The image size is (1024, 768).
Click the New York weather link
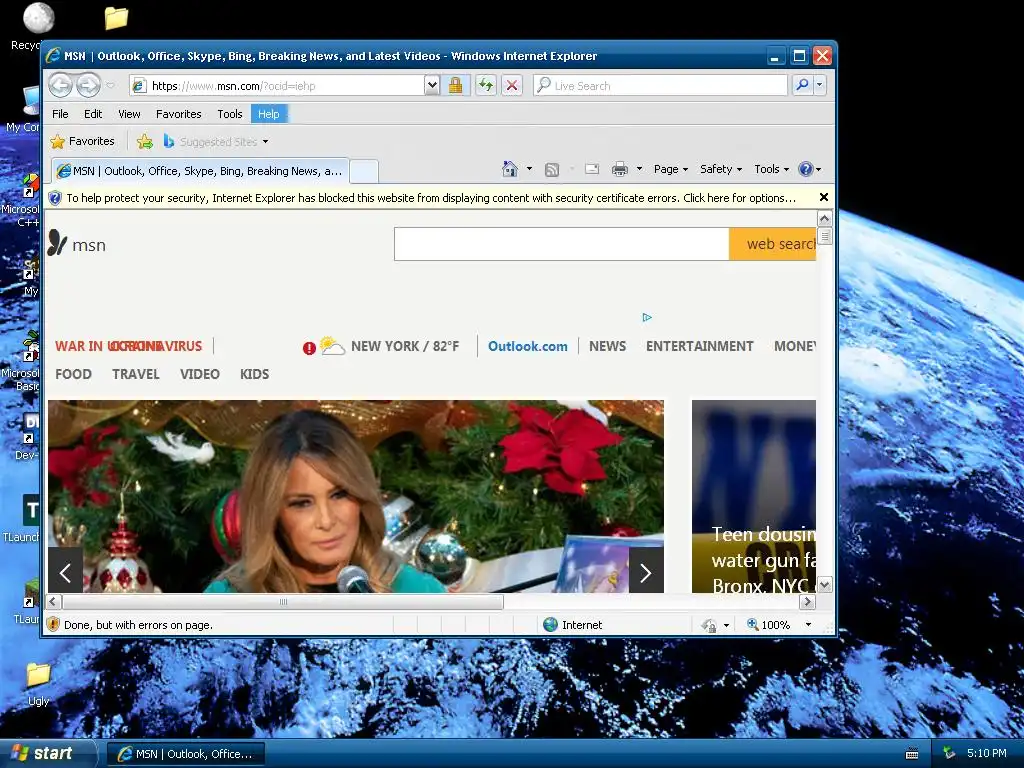coord(405,346)
